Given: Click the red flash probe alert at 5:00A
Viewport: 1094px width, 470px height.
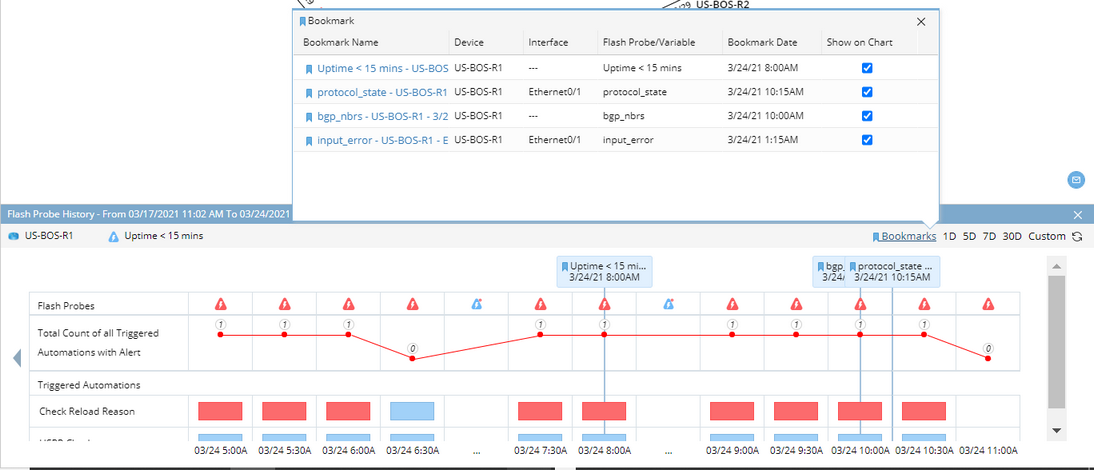Looking at the screenshot, I should (221, 304).
